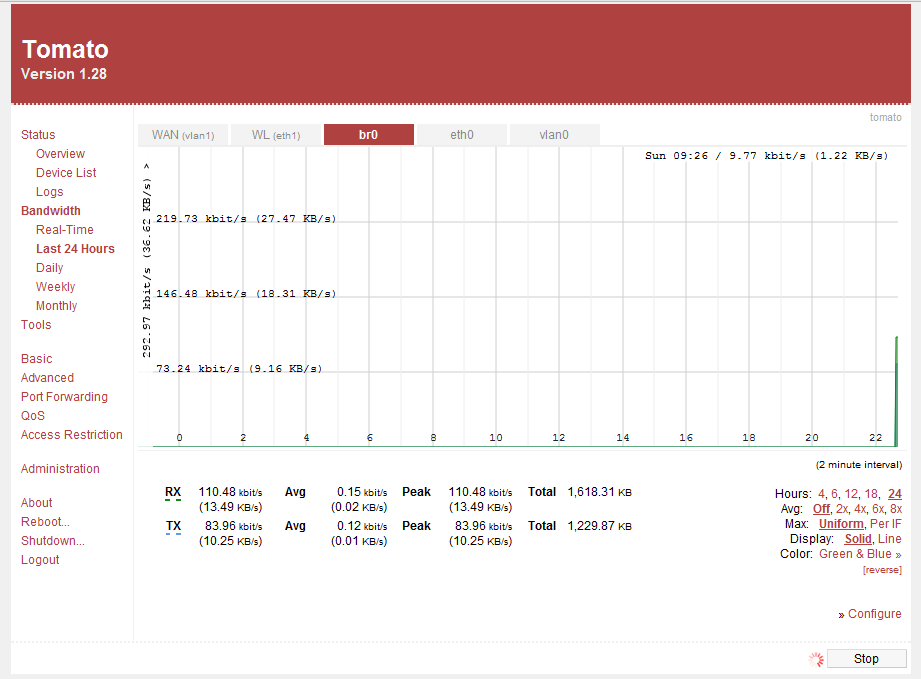This screenshot has width=921, height=679.
Task: Expand the Tools sidebar section
Action: (36, 325)
